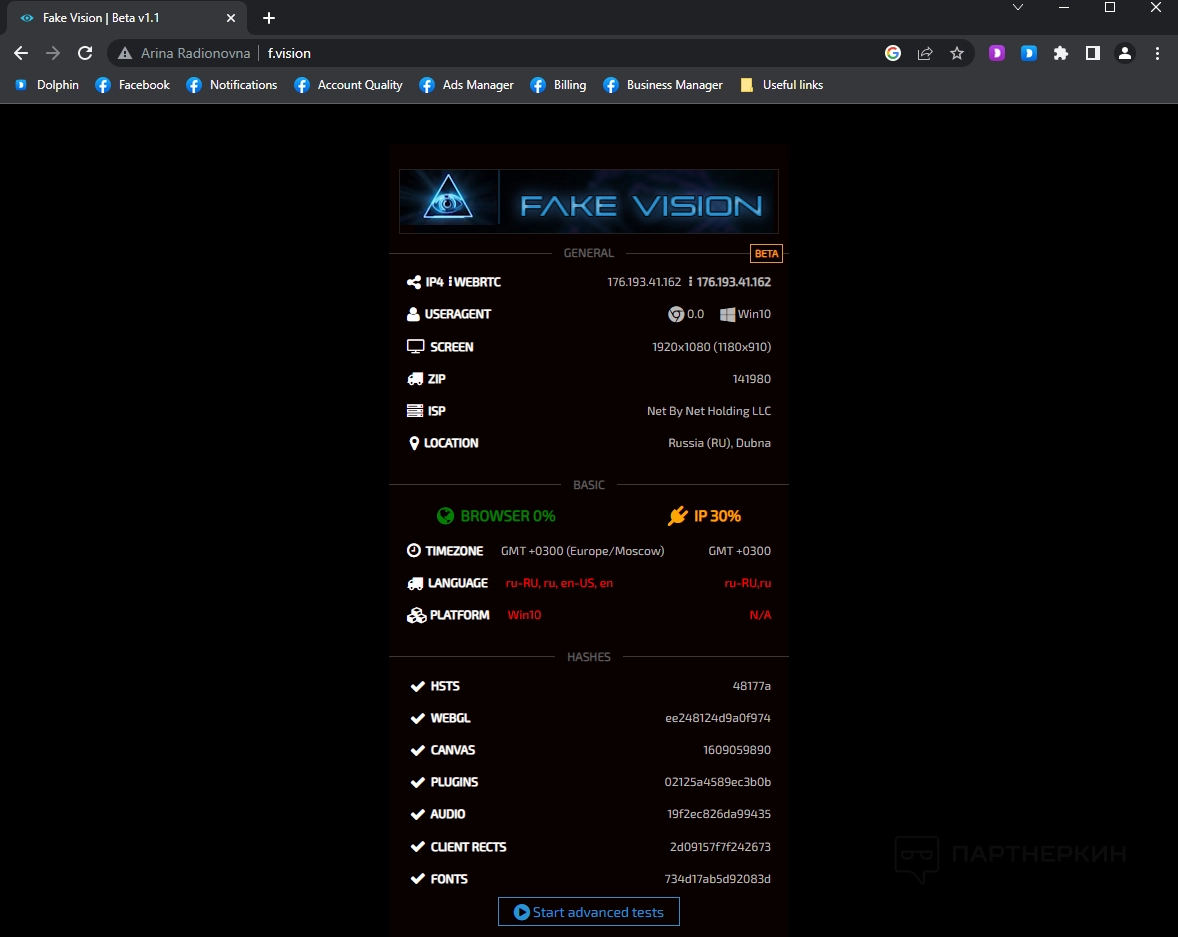The width and height of the screenshot is (1178, 937).
Task: Click the orange IP 30% plug icon
Action: [x=678, y=515]
